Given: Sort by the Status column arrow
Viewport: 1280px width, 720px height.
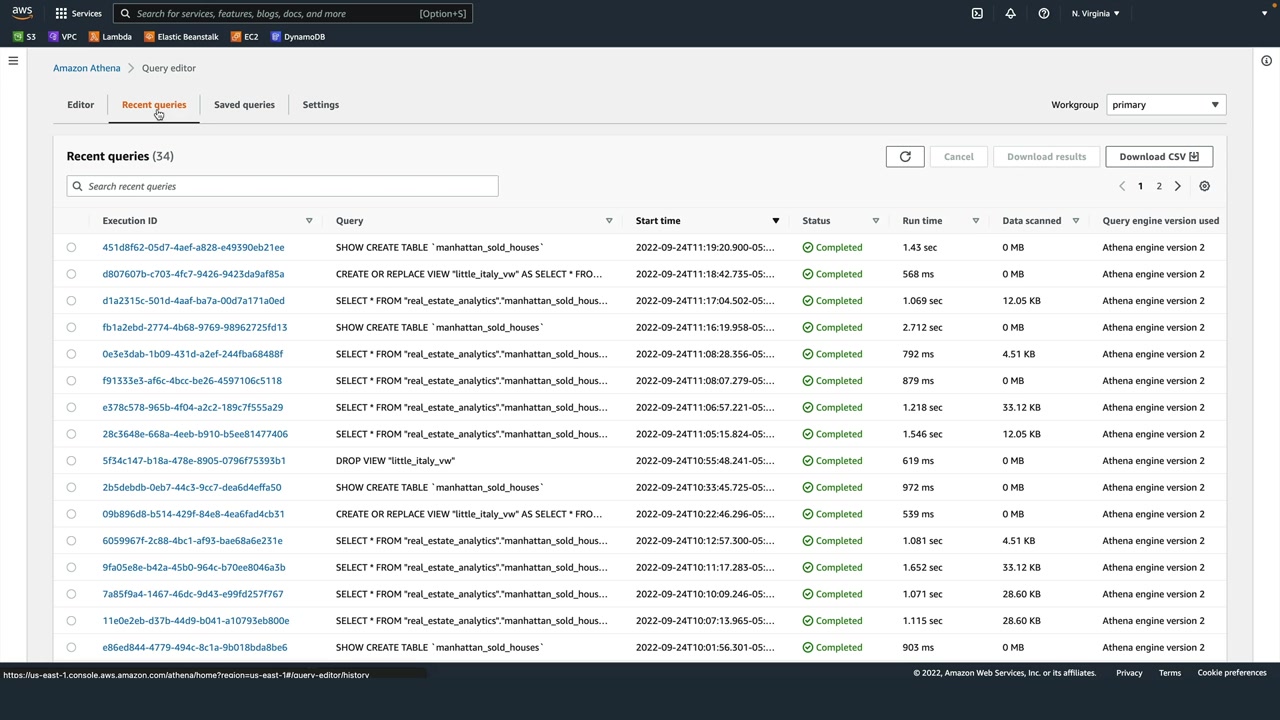Looking at the screenshot, I should click(876, 221).
